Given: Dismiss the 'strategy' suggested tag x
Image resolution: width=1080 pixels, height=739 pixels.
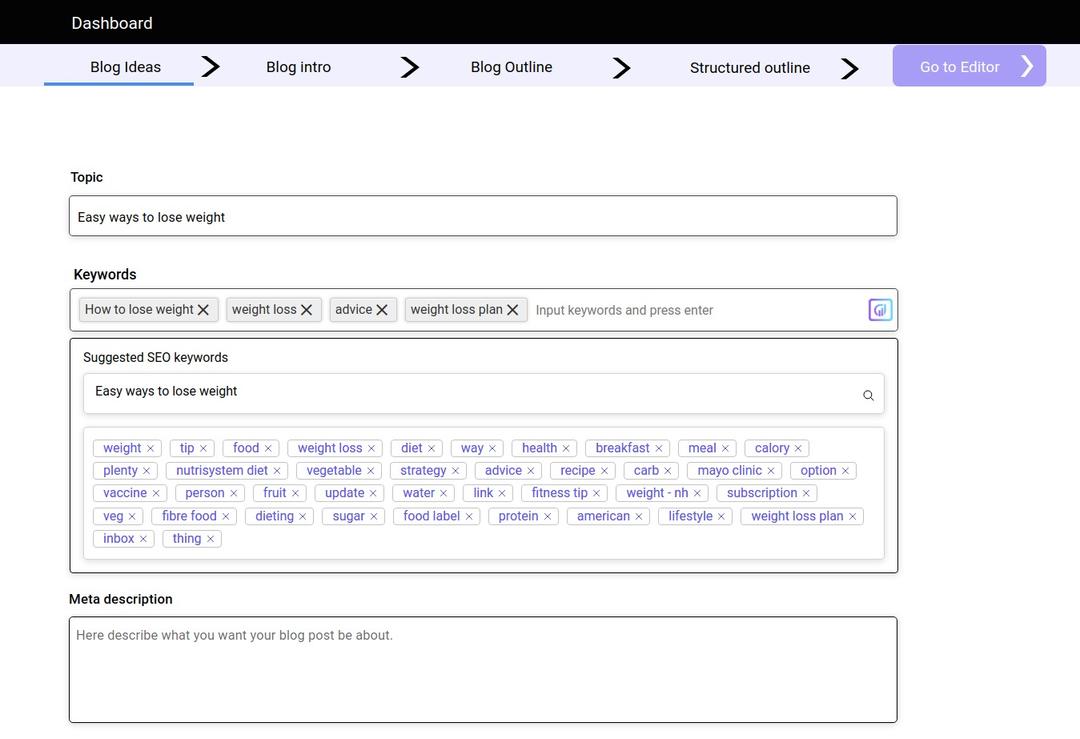Looking at the screenshot, I should point(455,471).
